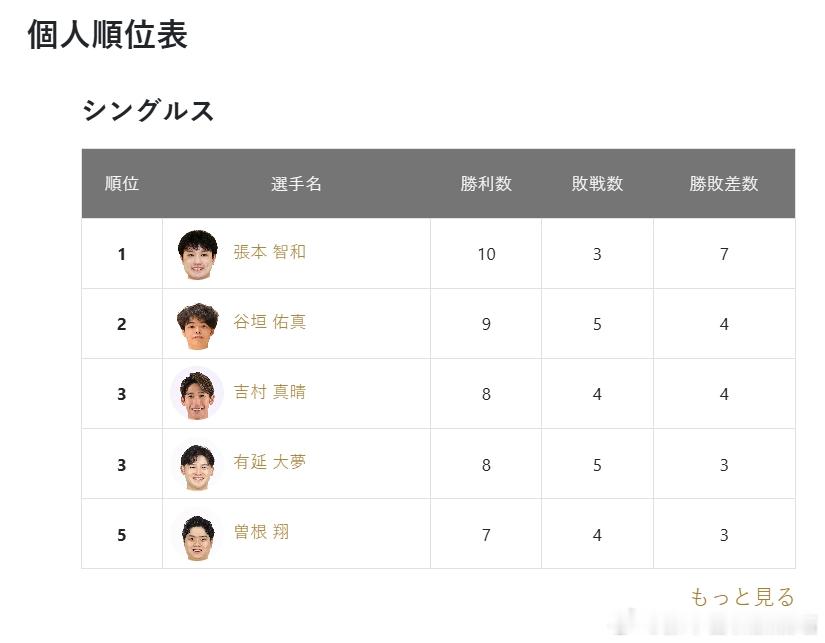Click the もっと見る link
825x643 pixels.
click(742, 597)
